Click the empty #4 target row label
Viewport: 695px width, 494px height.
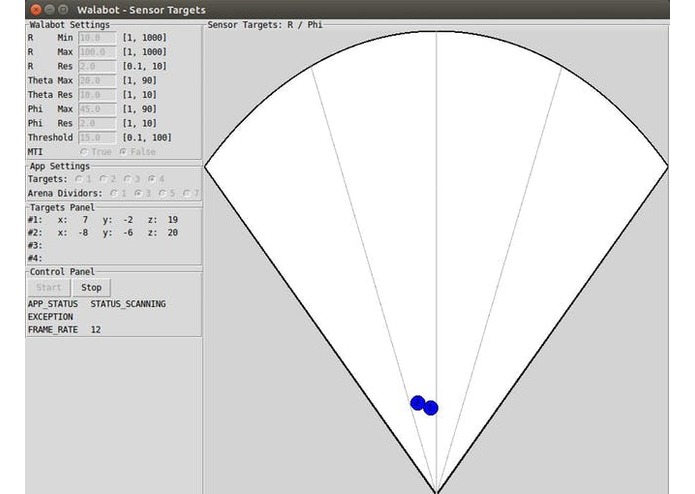pos(35,258)
